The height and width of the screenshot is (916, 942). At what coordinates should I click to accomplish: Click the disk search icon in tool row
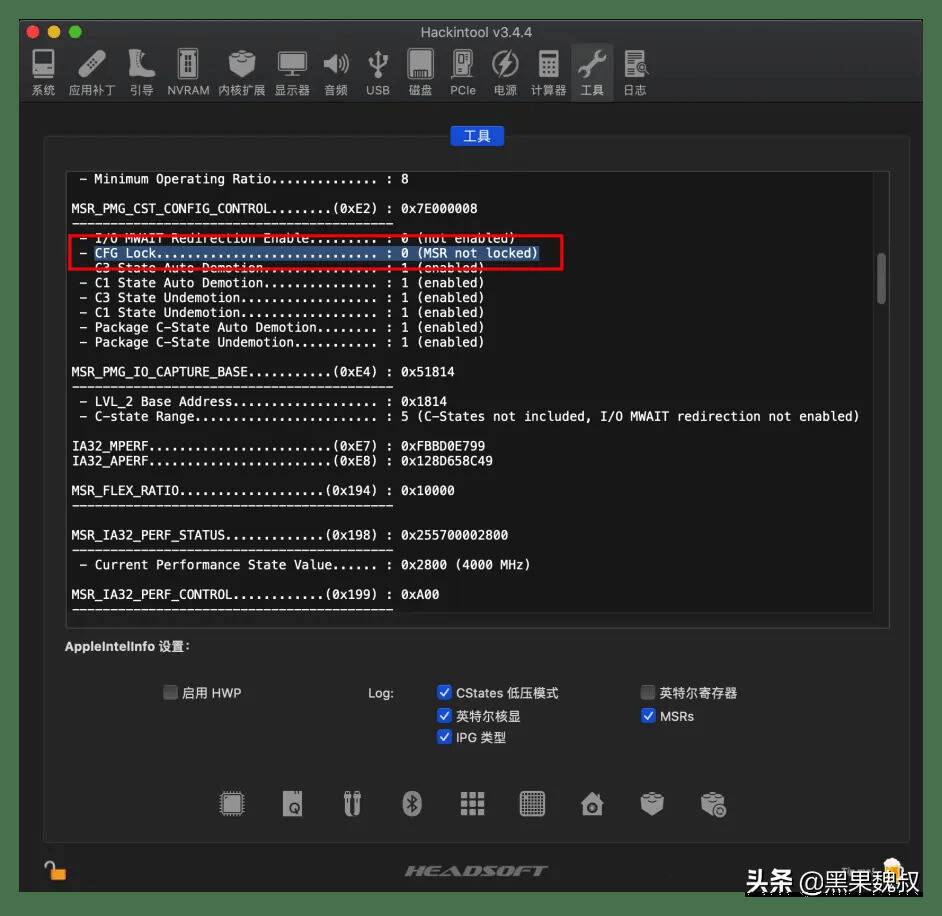293,804
